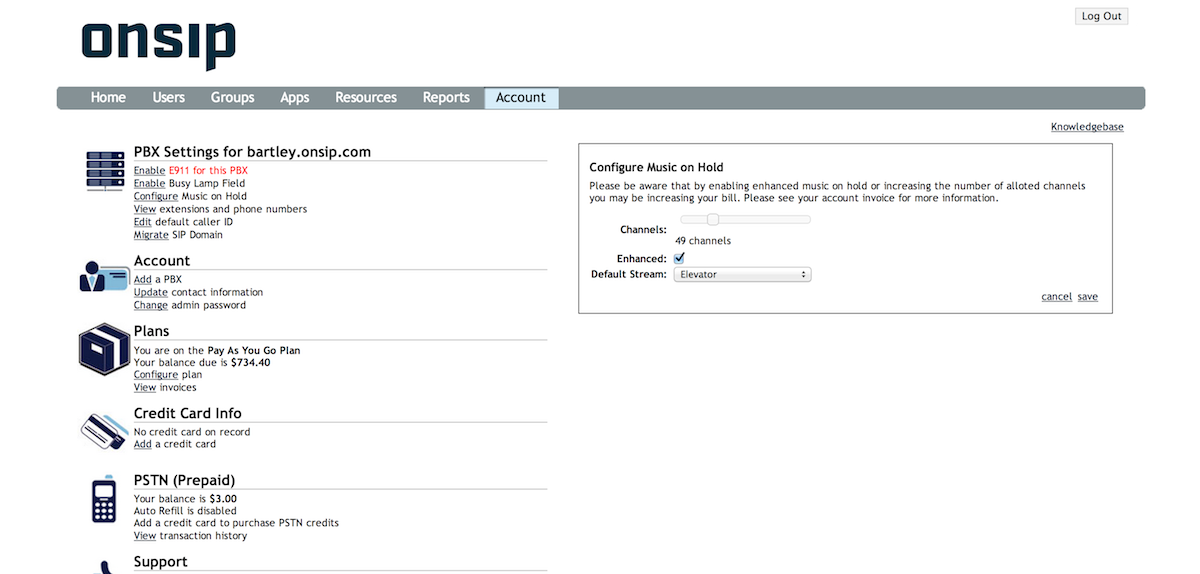Click the PBX Settings for bartley.onsip.com heading
Image resolution: width=1200 pixels, height=574 pixels.
click(252, 152)
